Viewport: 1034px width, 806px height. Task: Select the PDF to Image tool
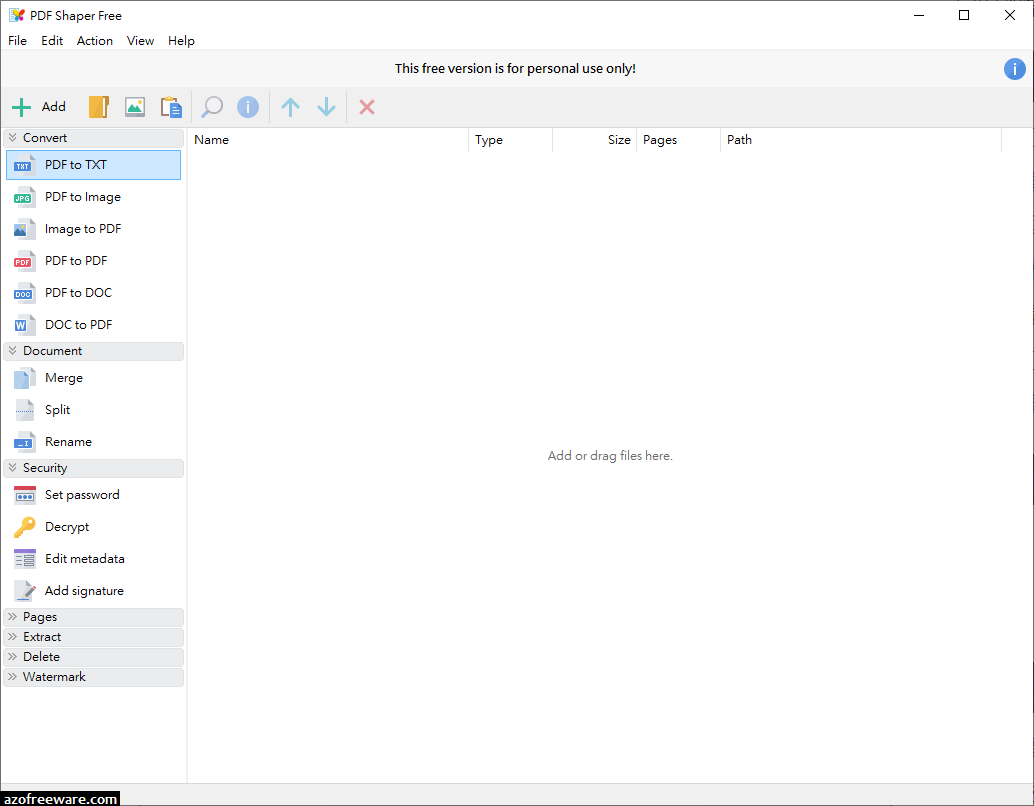[x=94, y=197]
